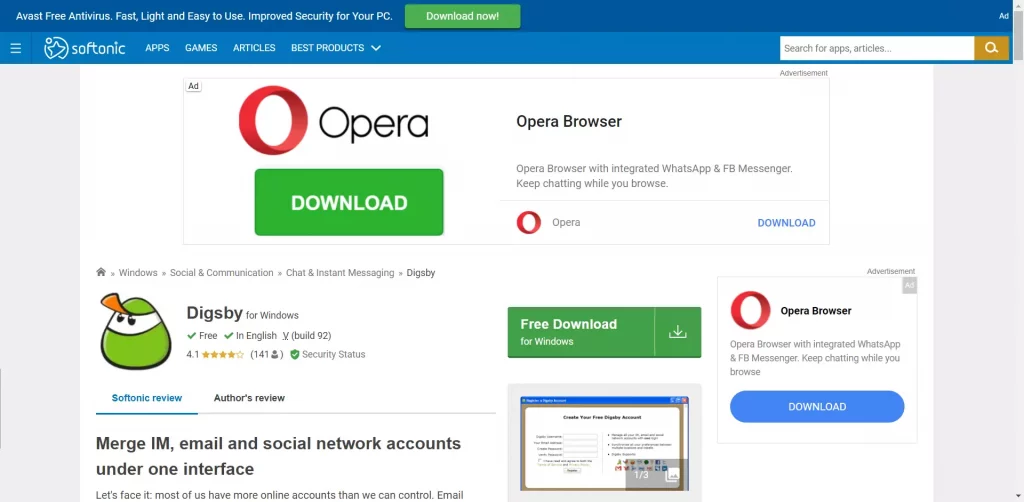Screen dimensions: 1024x502
Task: Click the home icon in breadcrumb
Action: tap(101, 272)
